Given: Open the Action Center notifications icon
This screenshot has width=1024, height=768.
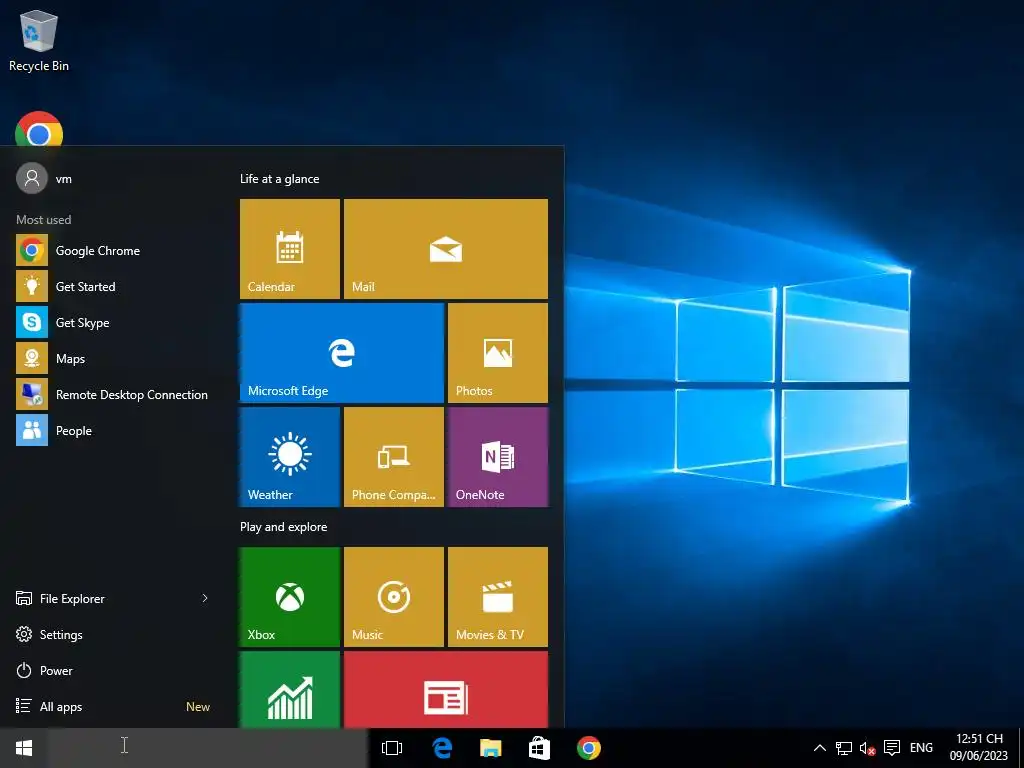Looking at the screenshot, I should [891, 748].
